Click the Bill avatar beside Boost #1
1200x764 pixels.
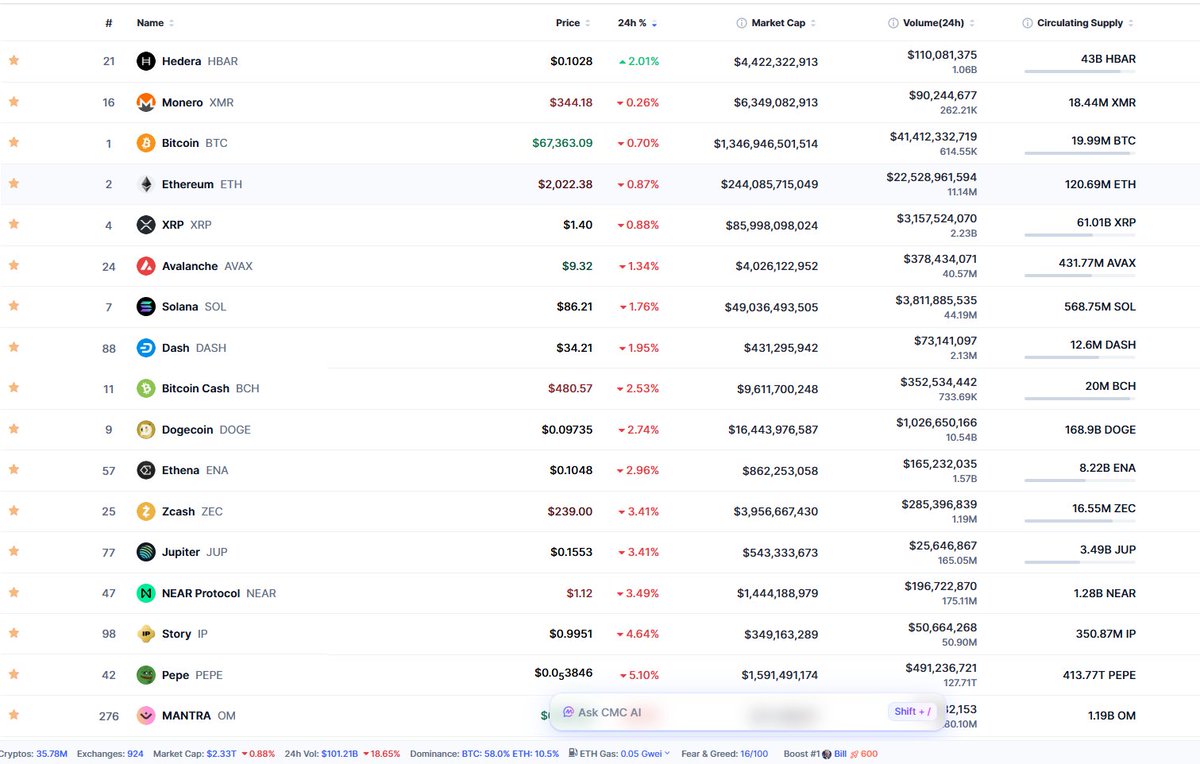click(826, 754)
